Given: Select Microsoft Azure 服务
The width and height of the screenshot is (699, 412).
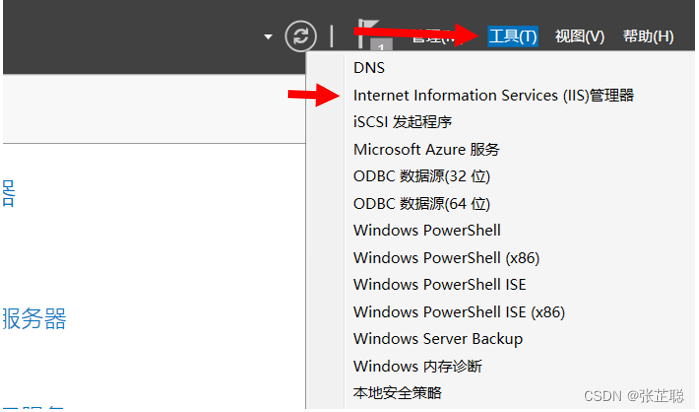Looking at the screenshot, I should tap(426, 150).
